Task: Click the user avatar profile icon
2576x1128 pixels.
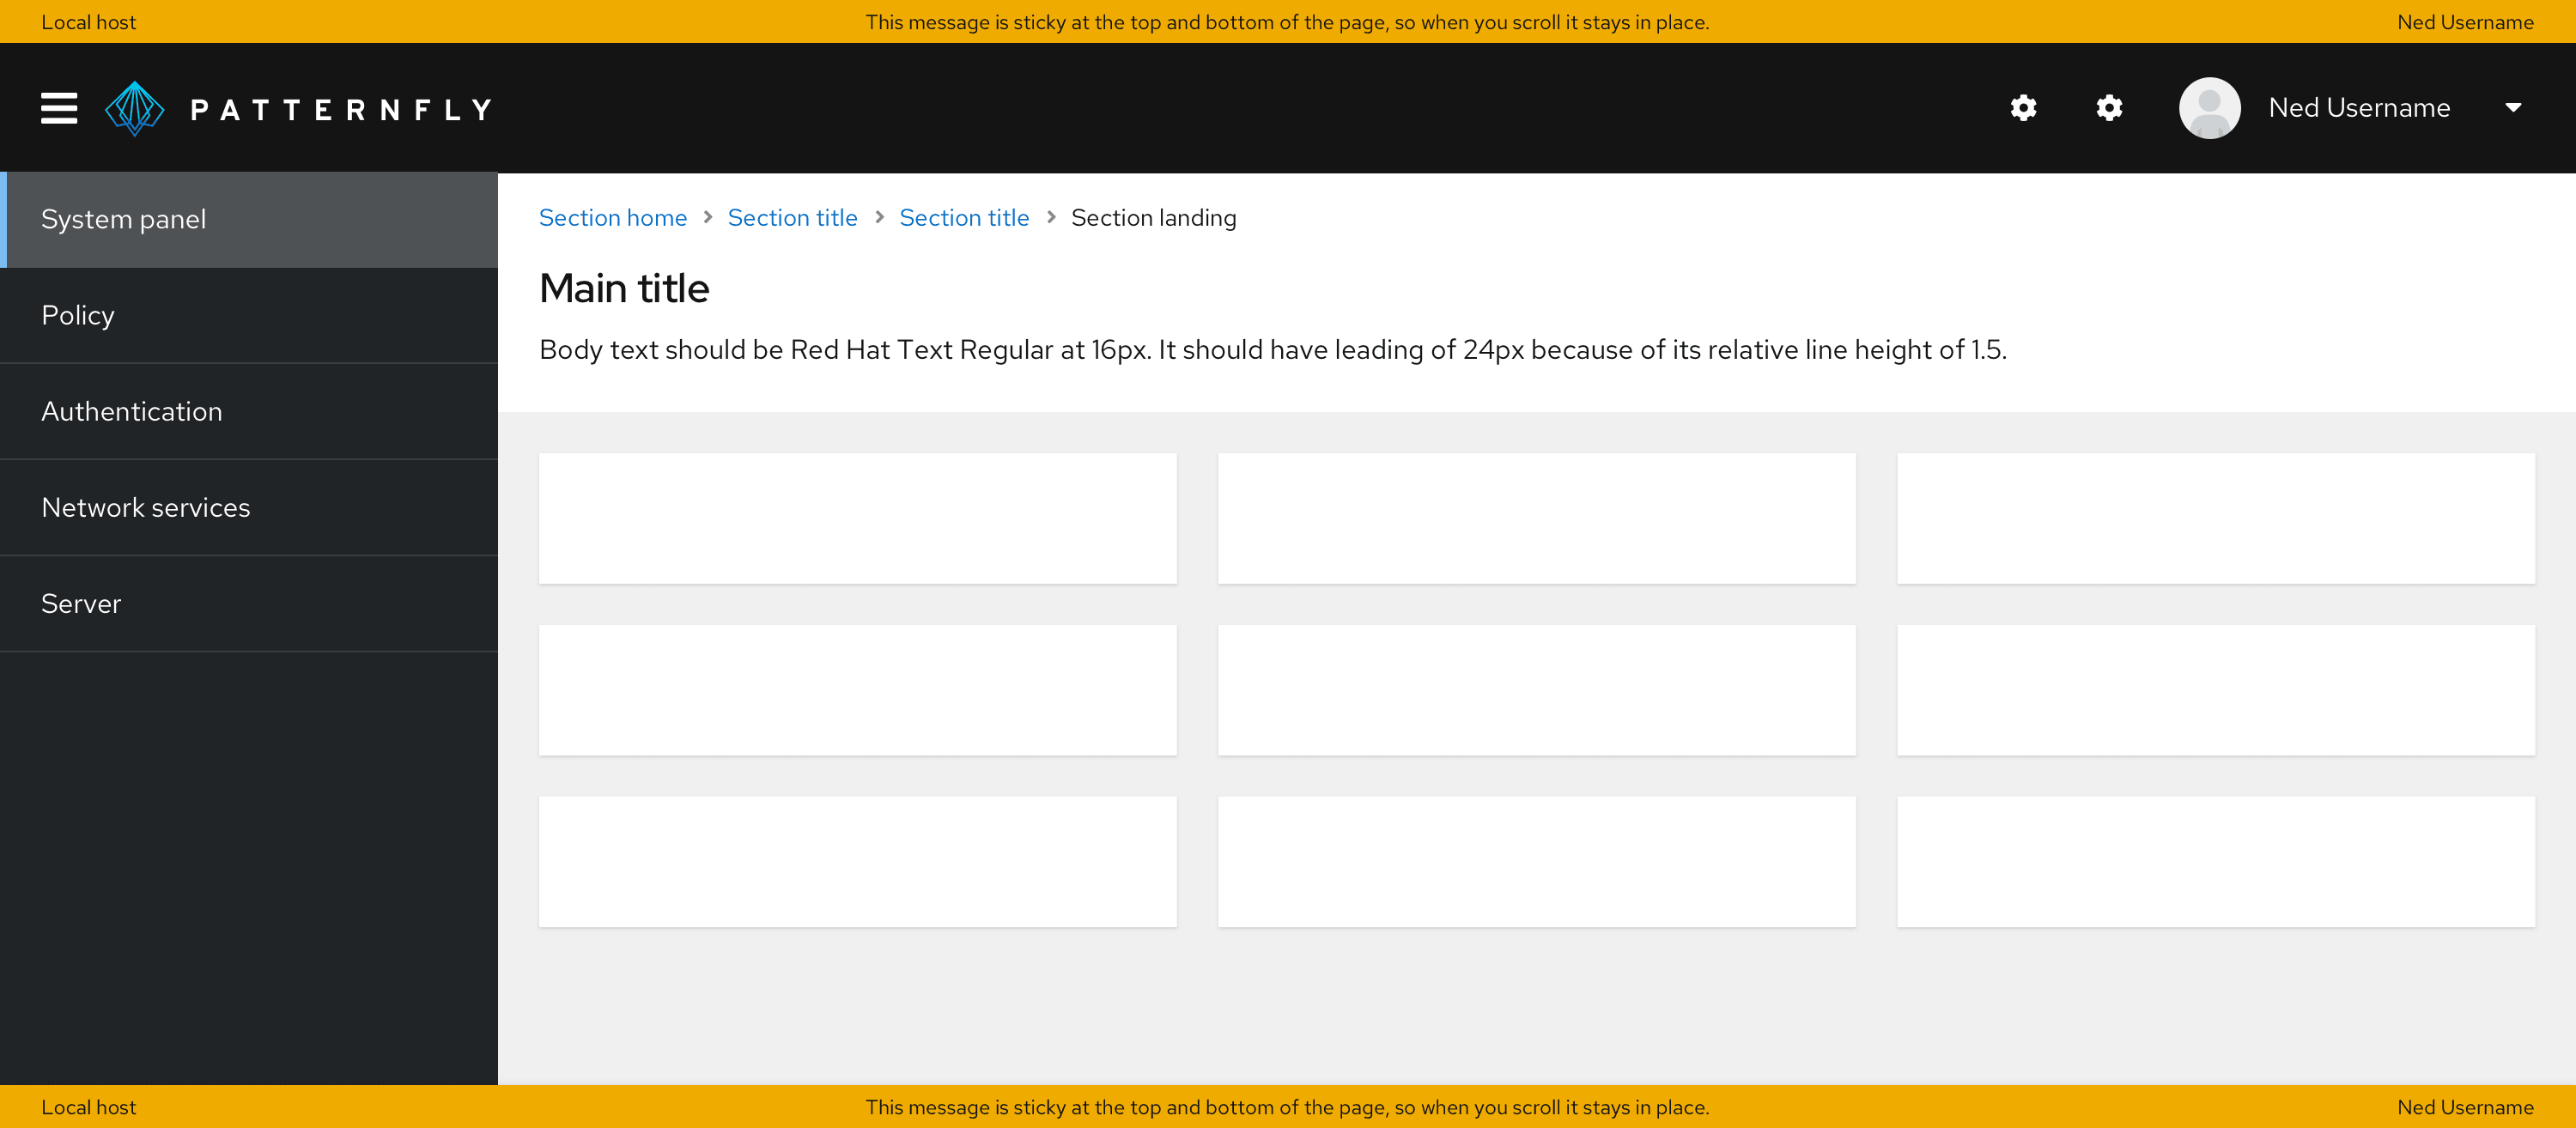Action: (x=2209, y=106)
